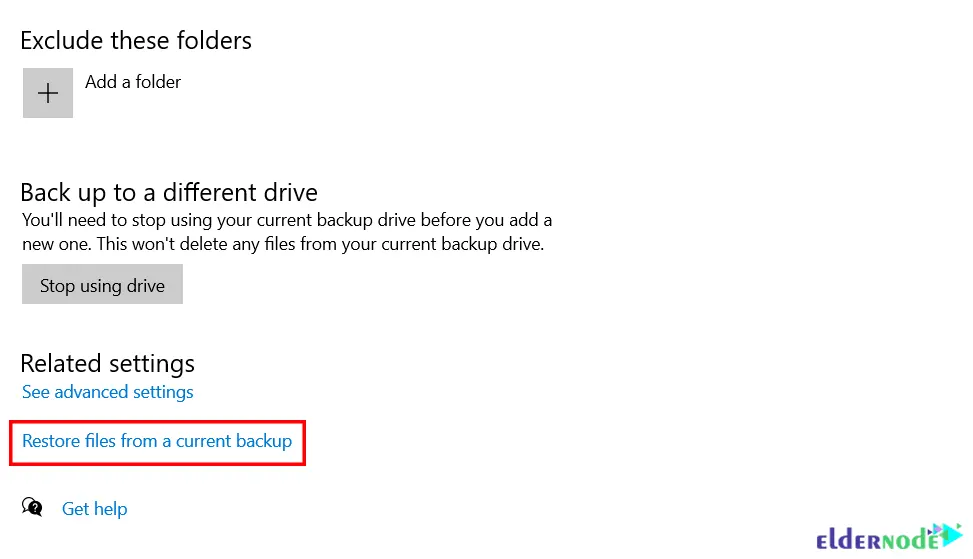This screenshot has height=559, width=973.
Task: Get help with backup settings
Action: click(x=94, y=509)
